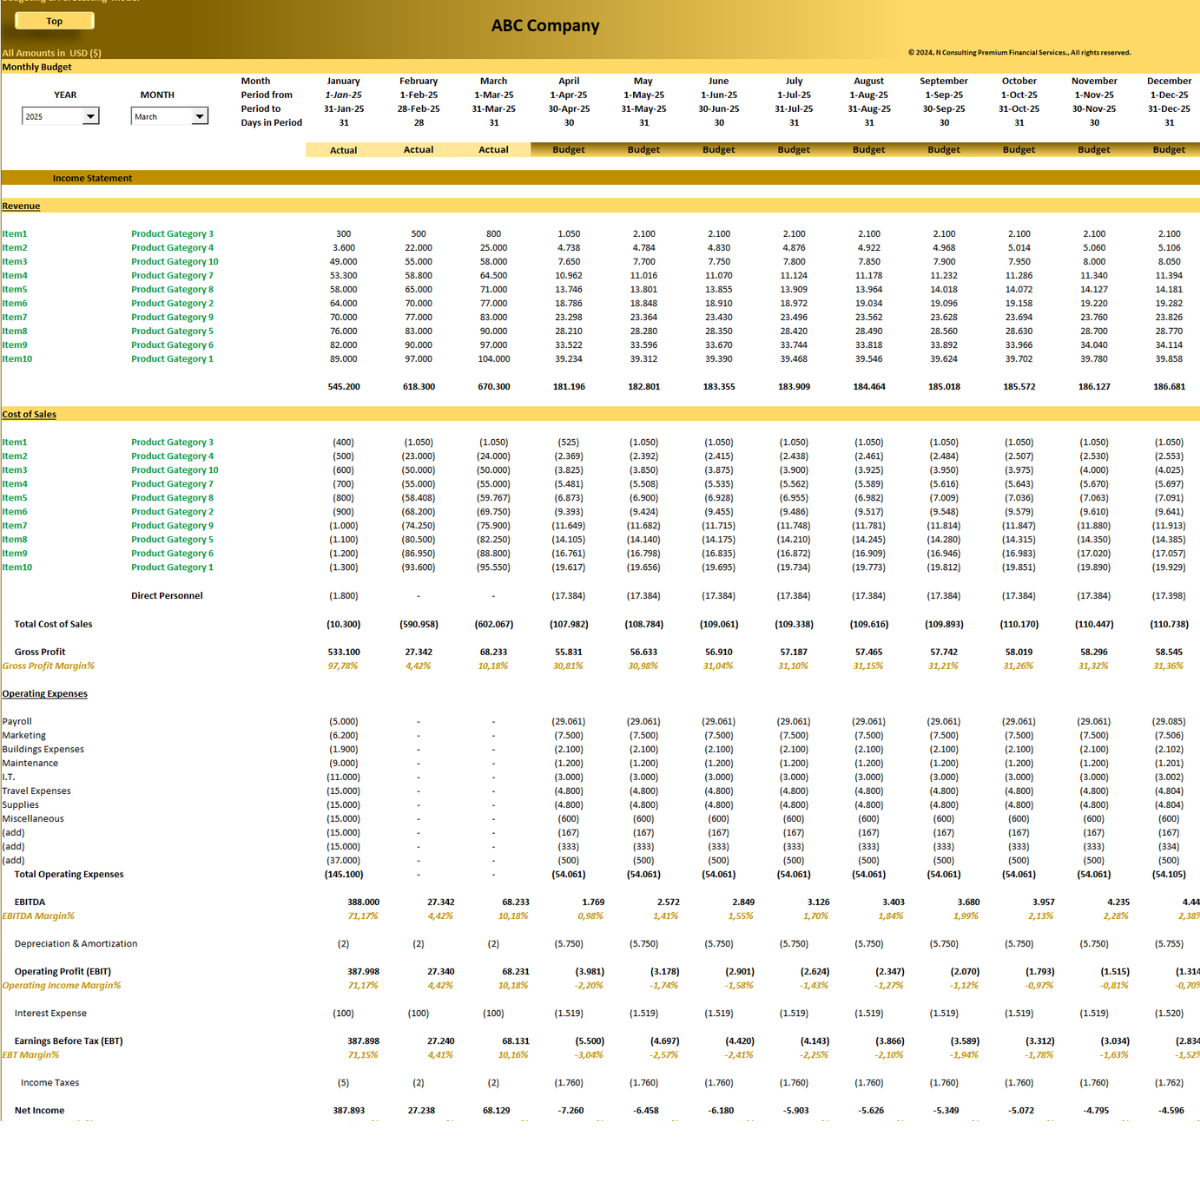Select Period from label
Image resolution: width=1200 pixels, height=1200 pixels.
(x=267, y=95)
